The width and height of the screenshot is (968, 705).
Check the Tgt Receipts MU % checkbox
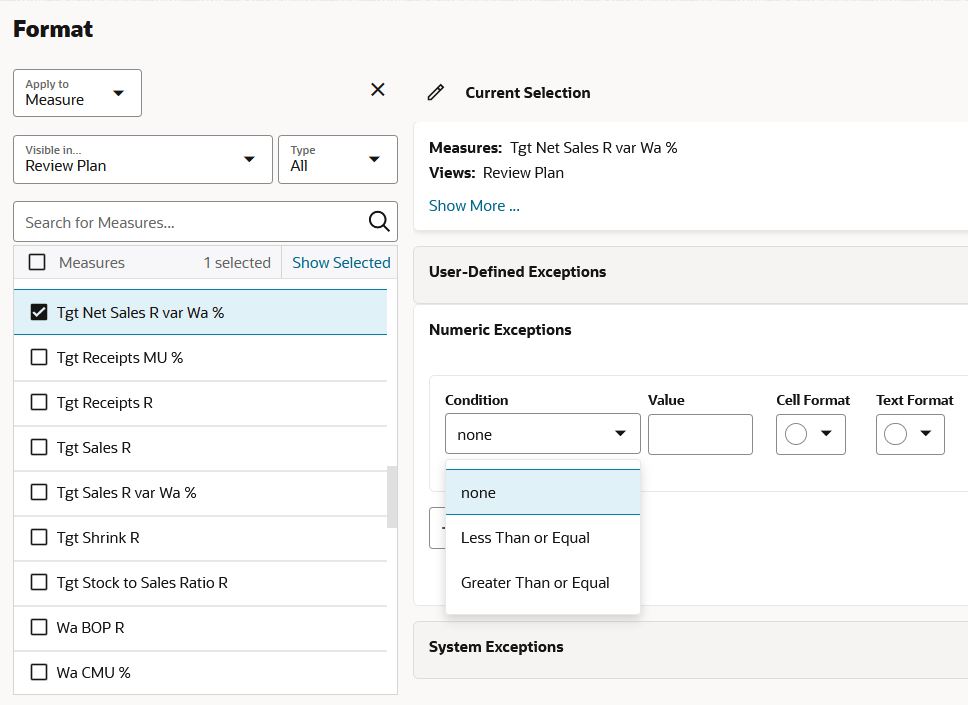click(x=39, y=357)
